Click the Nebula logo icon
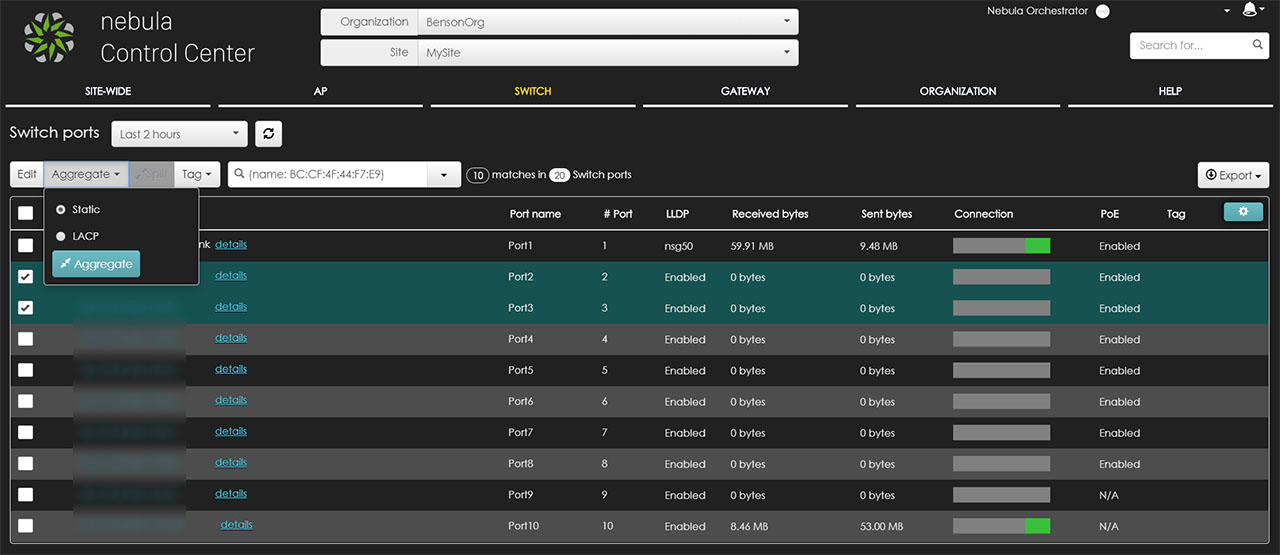Screen dimensions: 1280x555 [x=49, y=38]
